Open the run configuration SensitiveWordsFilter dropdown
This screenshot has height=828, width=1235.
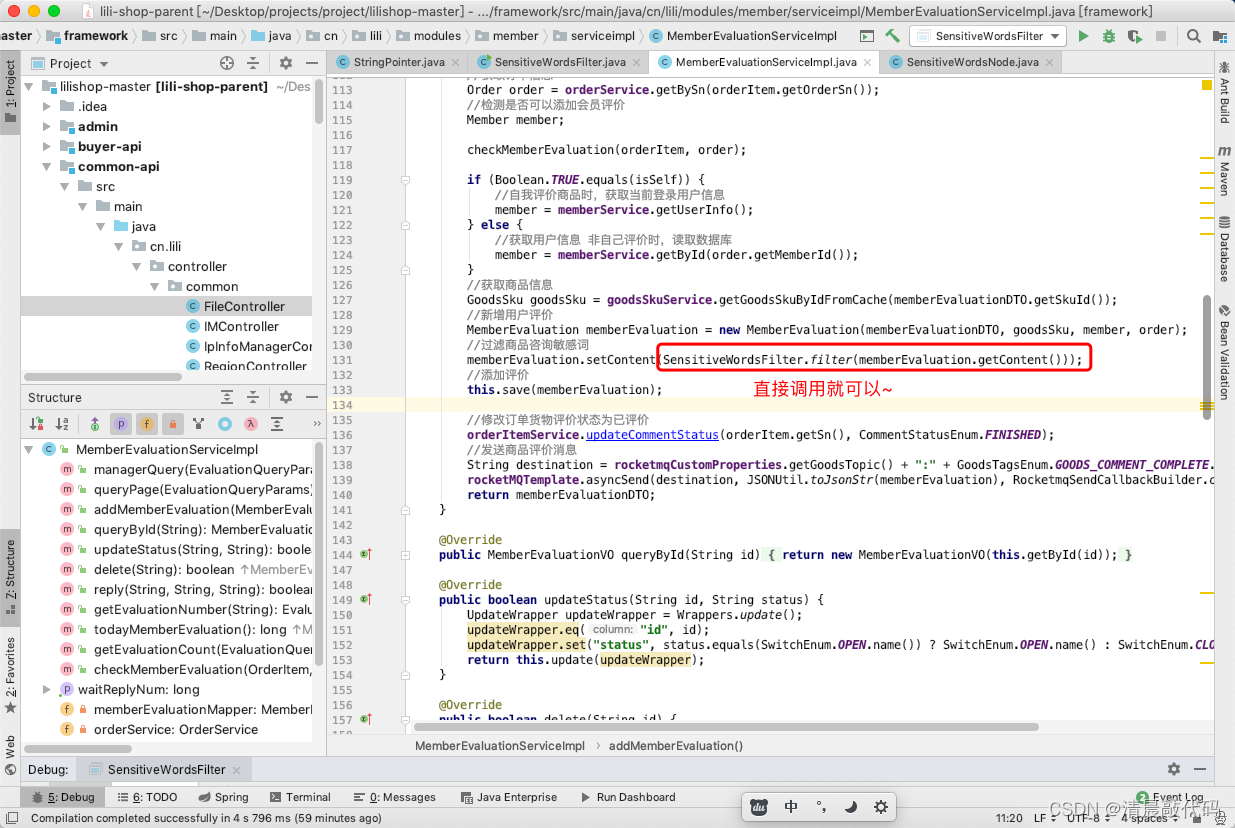pos(987,36)
